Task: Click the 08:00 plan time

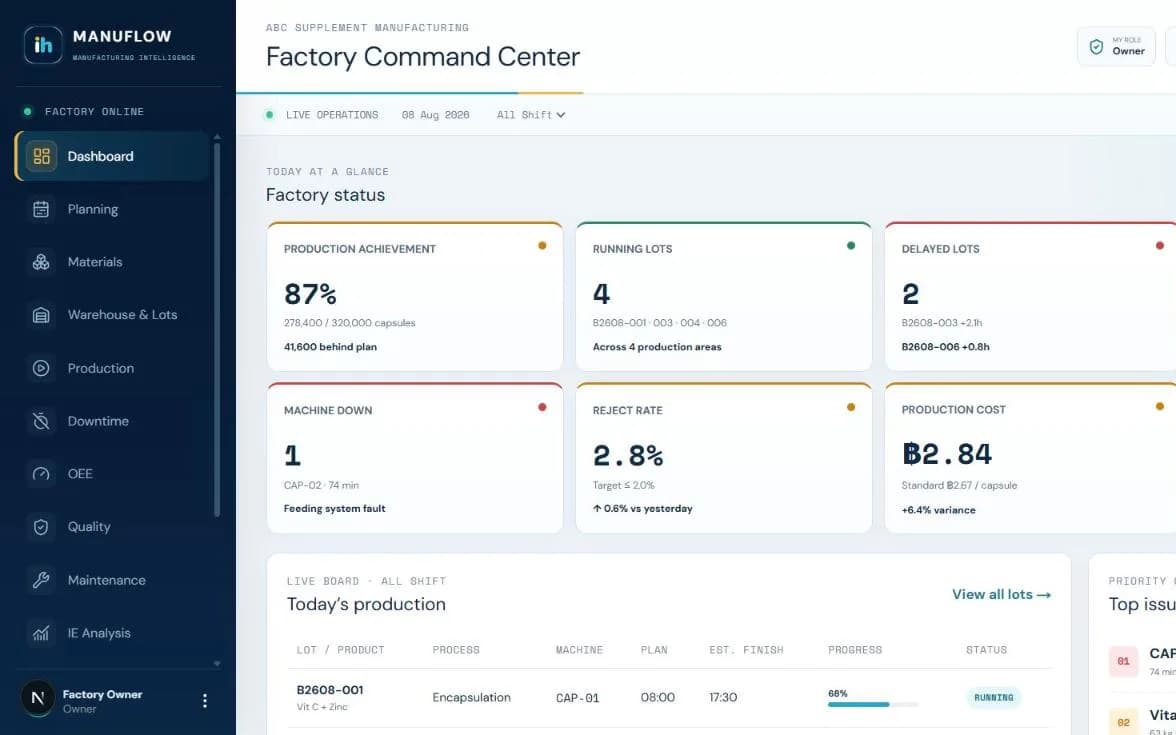Action: pos(658,698)
